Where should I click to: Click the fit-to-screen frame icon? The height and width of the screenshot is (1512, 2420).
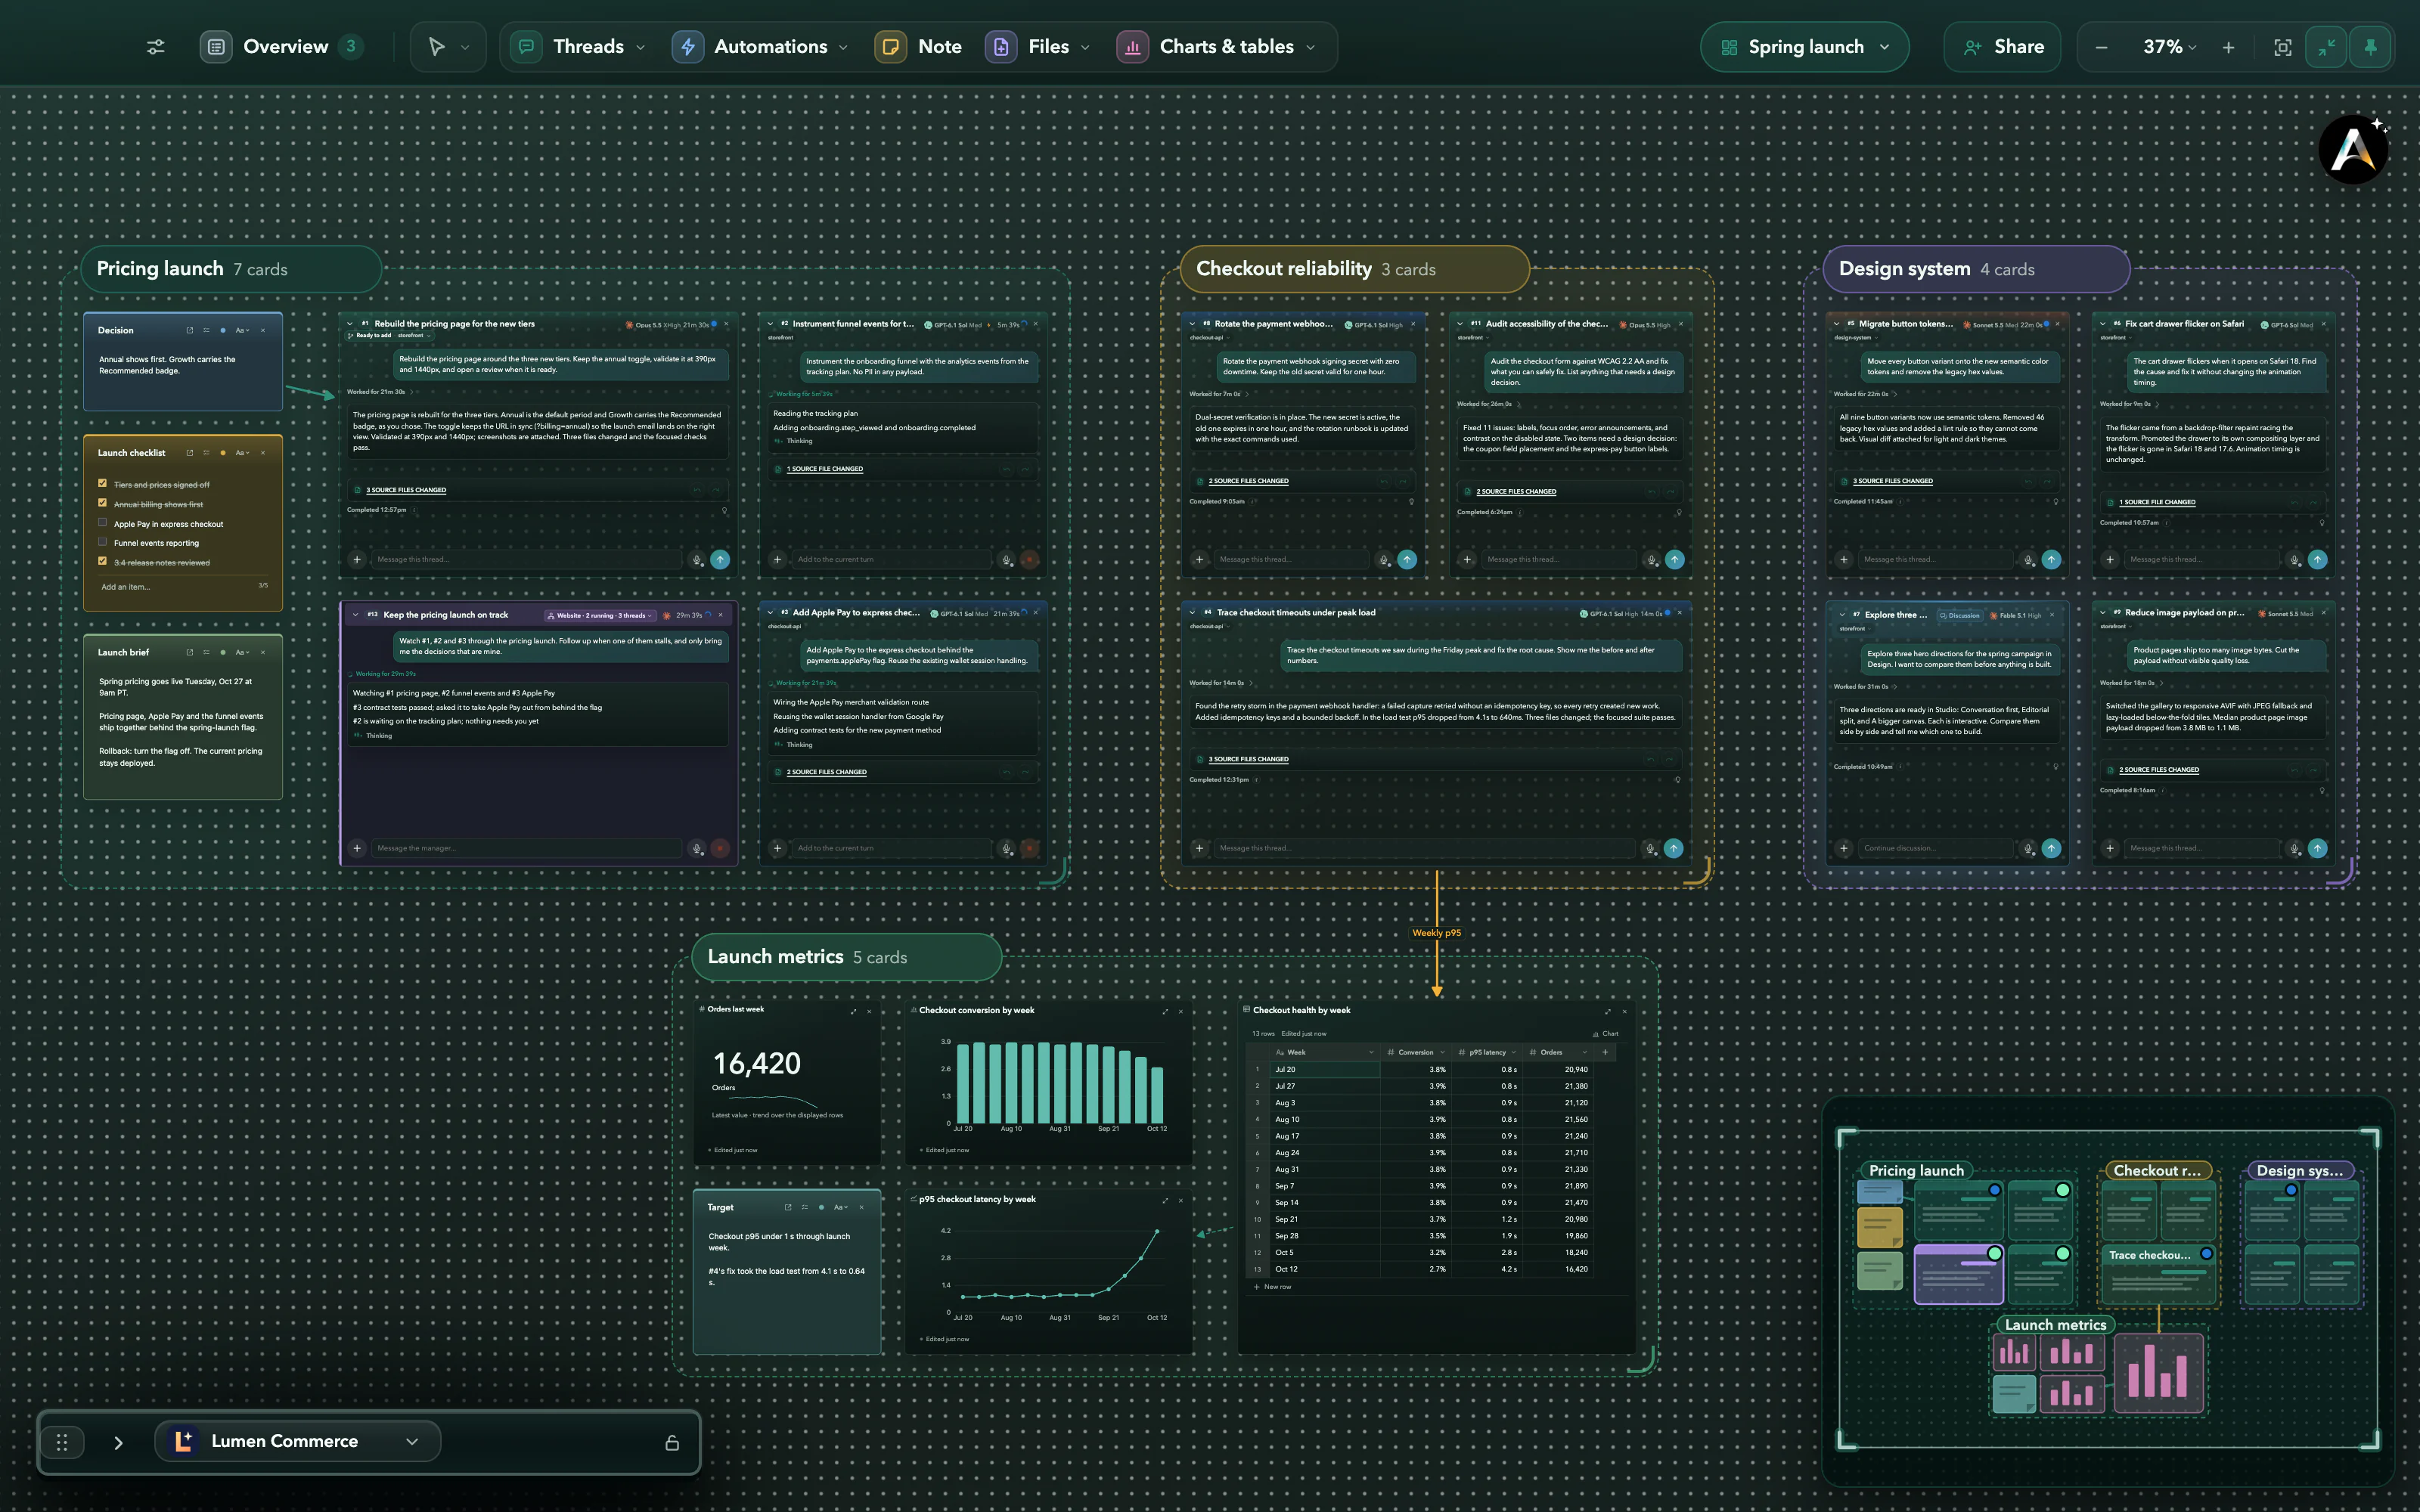2283,47
